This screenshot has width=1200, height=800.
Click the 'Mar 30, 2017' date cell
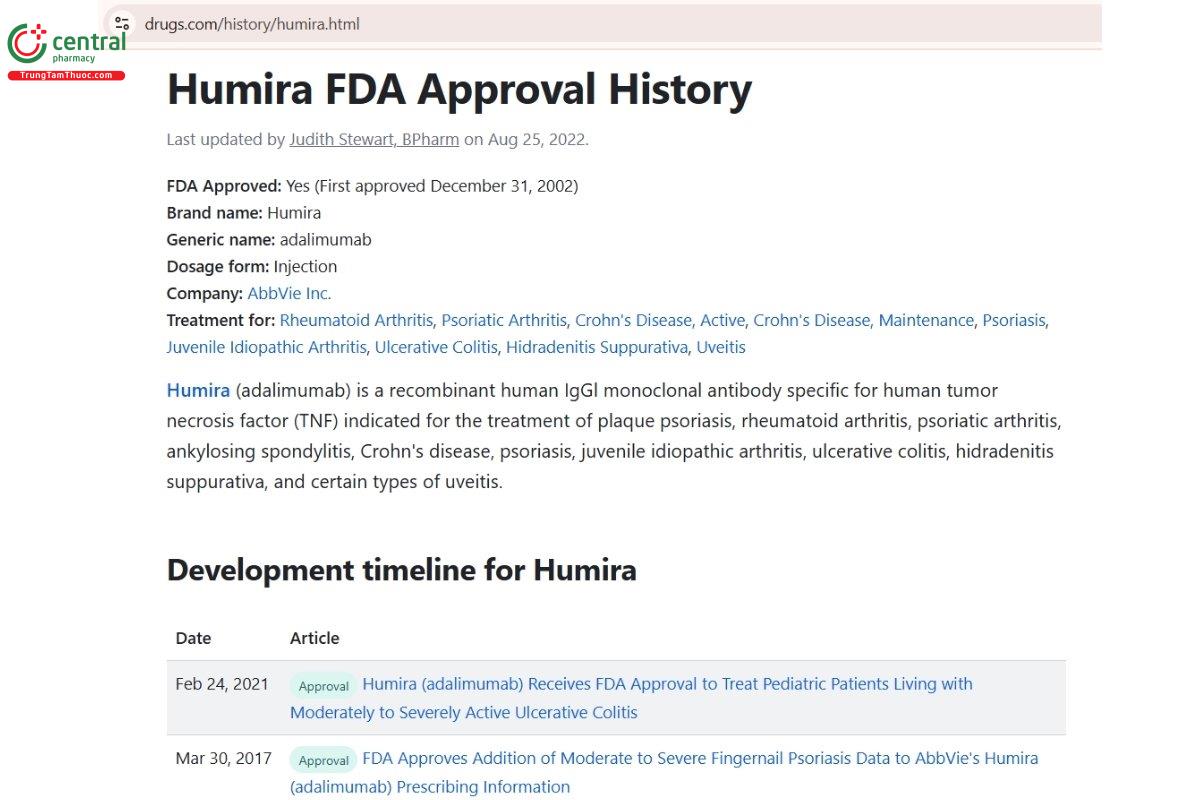coord(223,759)
